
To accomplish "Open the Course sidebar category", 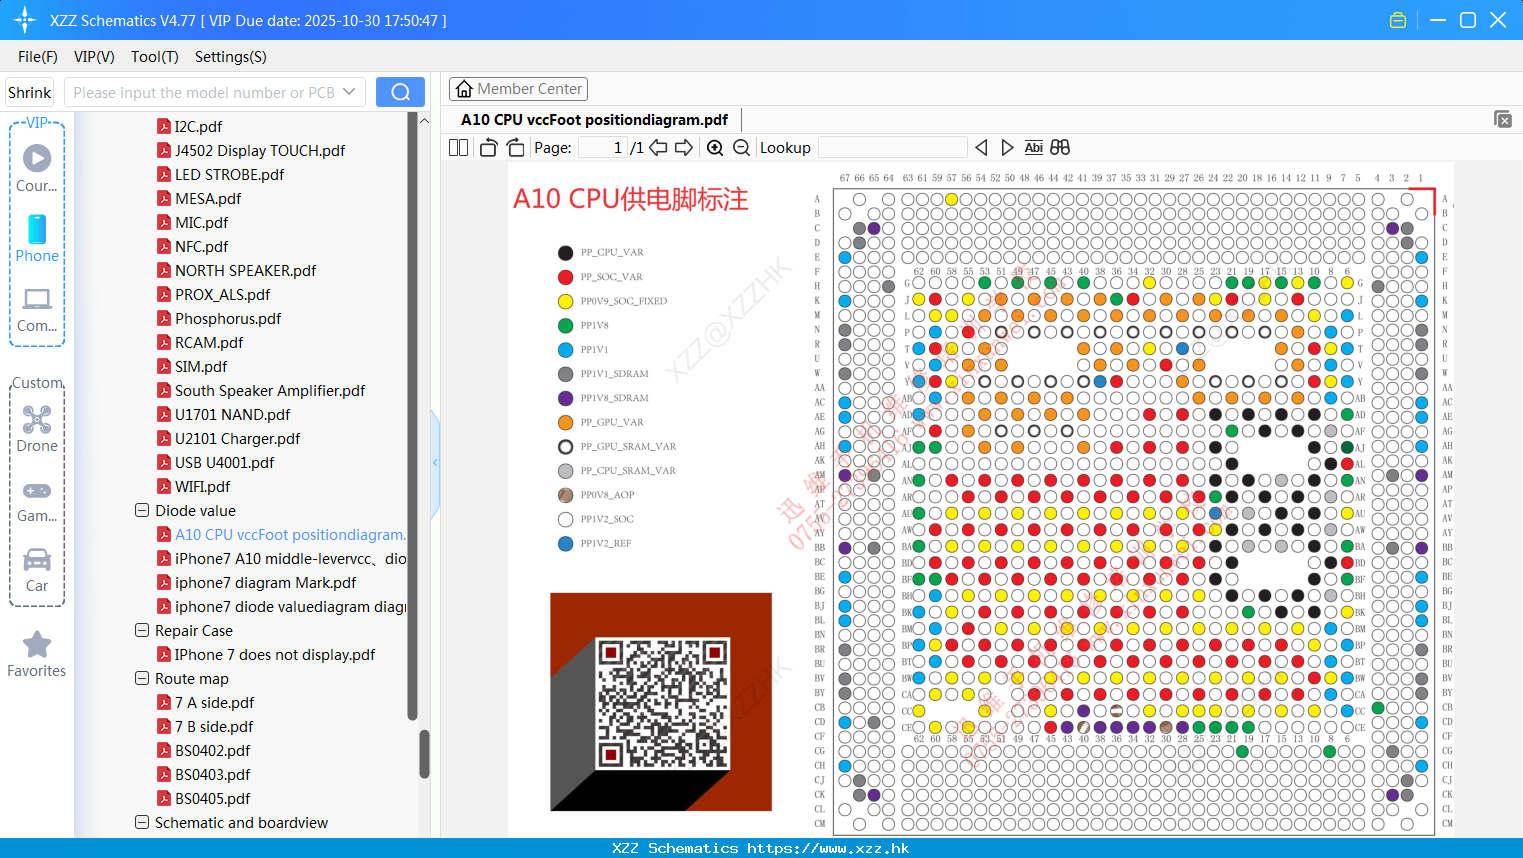I will [x=37, y=168].
